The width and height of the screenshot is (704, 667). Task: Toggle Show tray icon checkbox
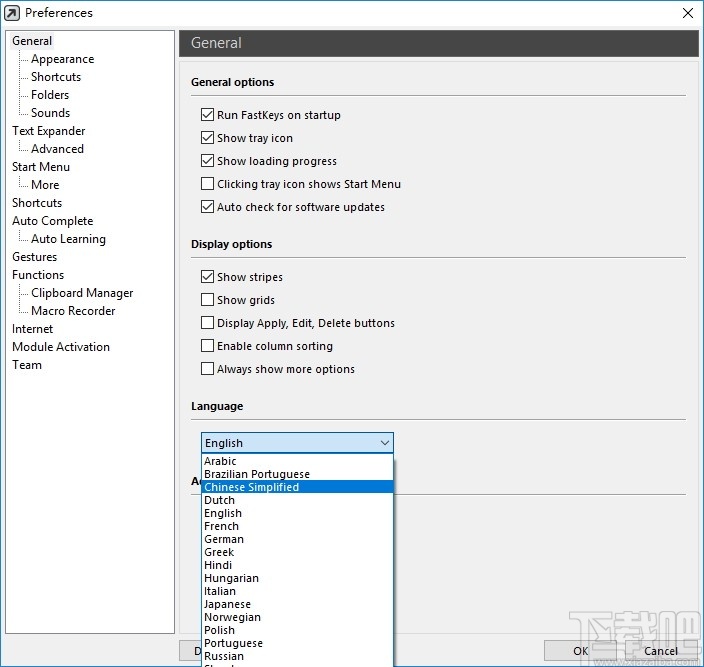tap(208, 138)
